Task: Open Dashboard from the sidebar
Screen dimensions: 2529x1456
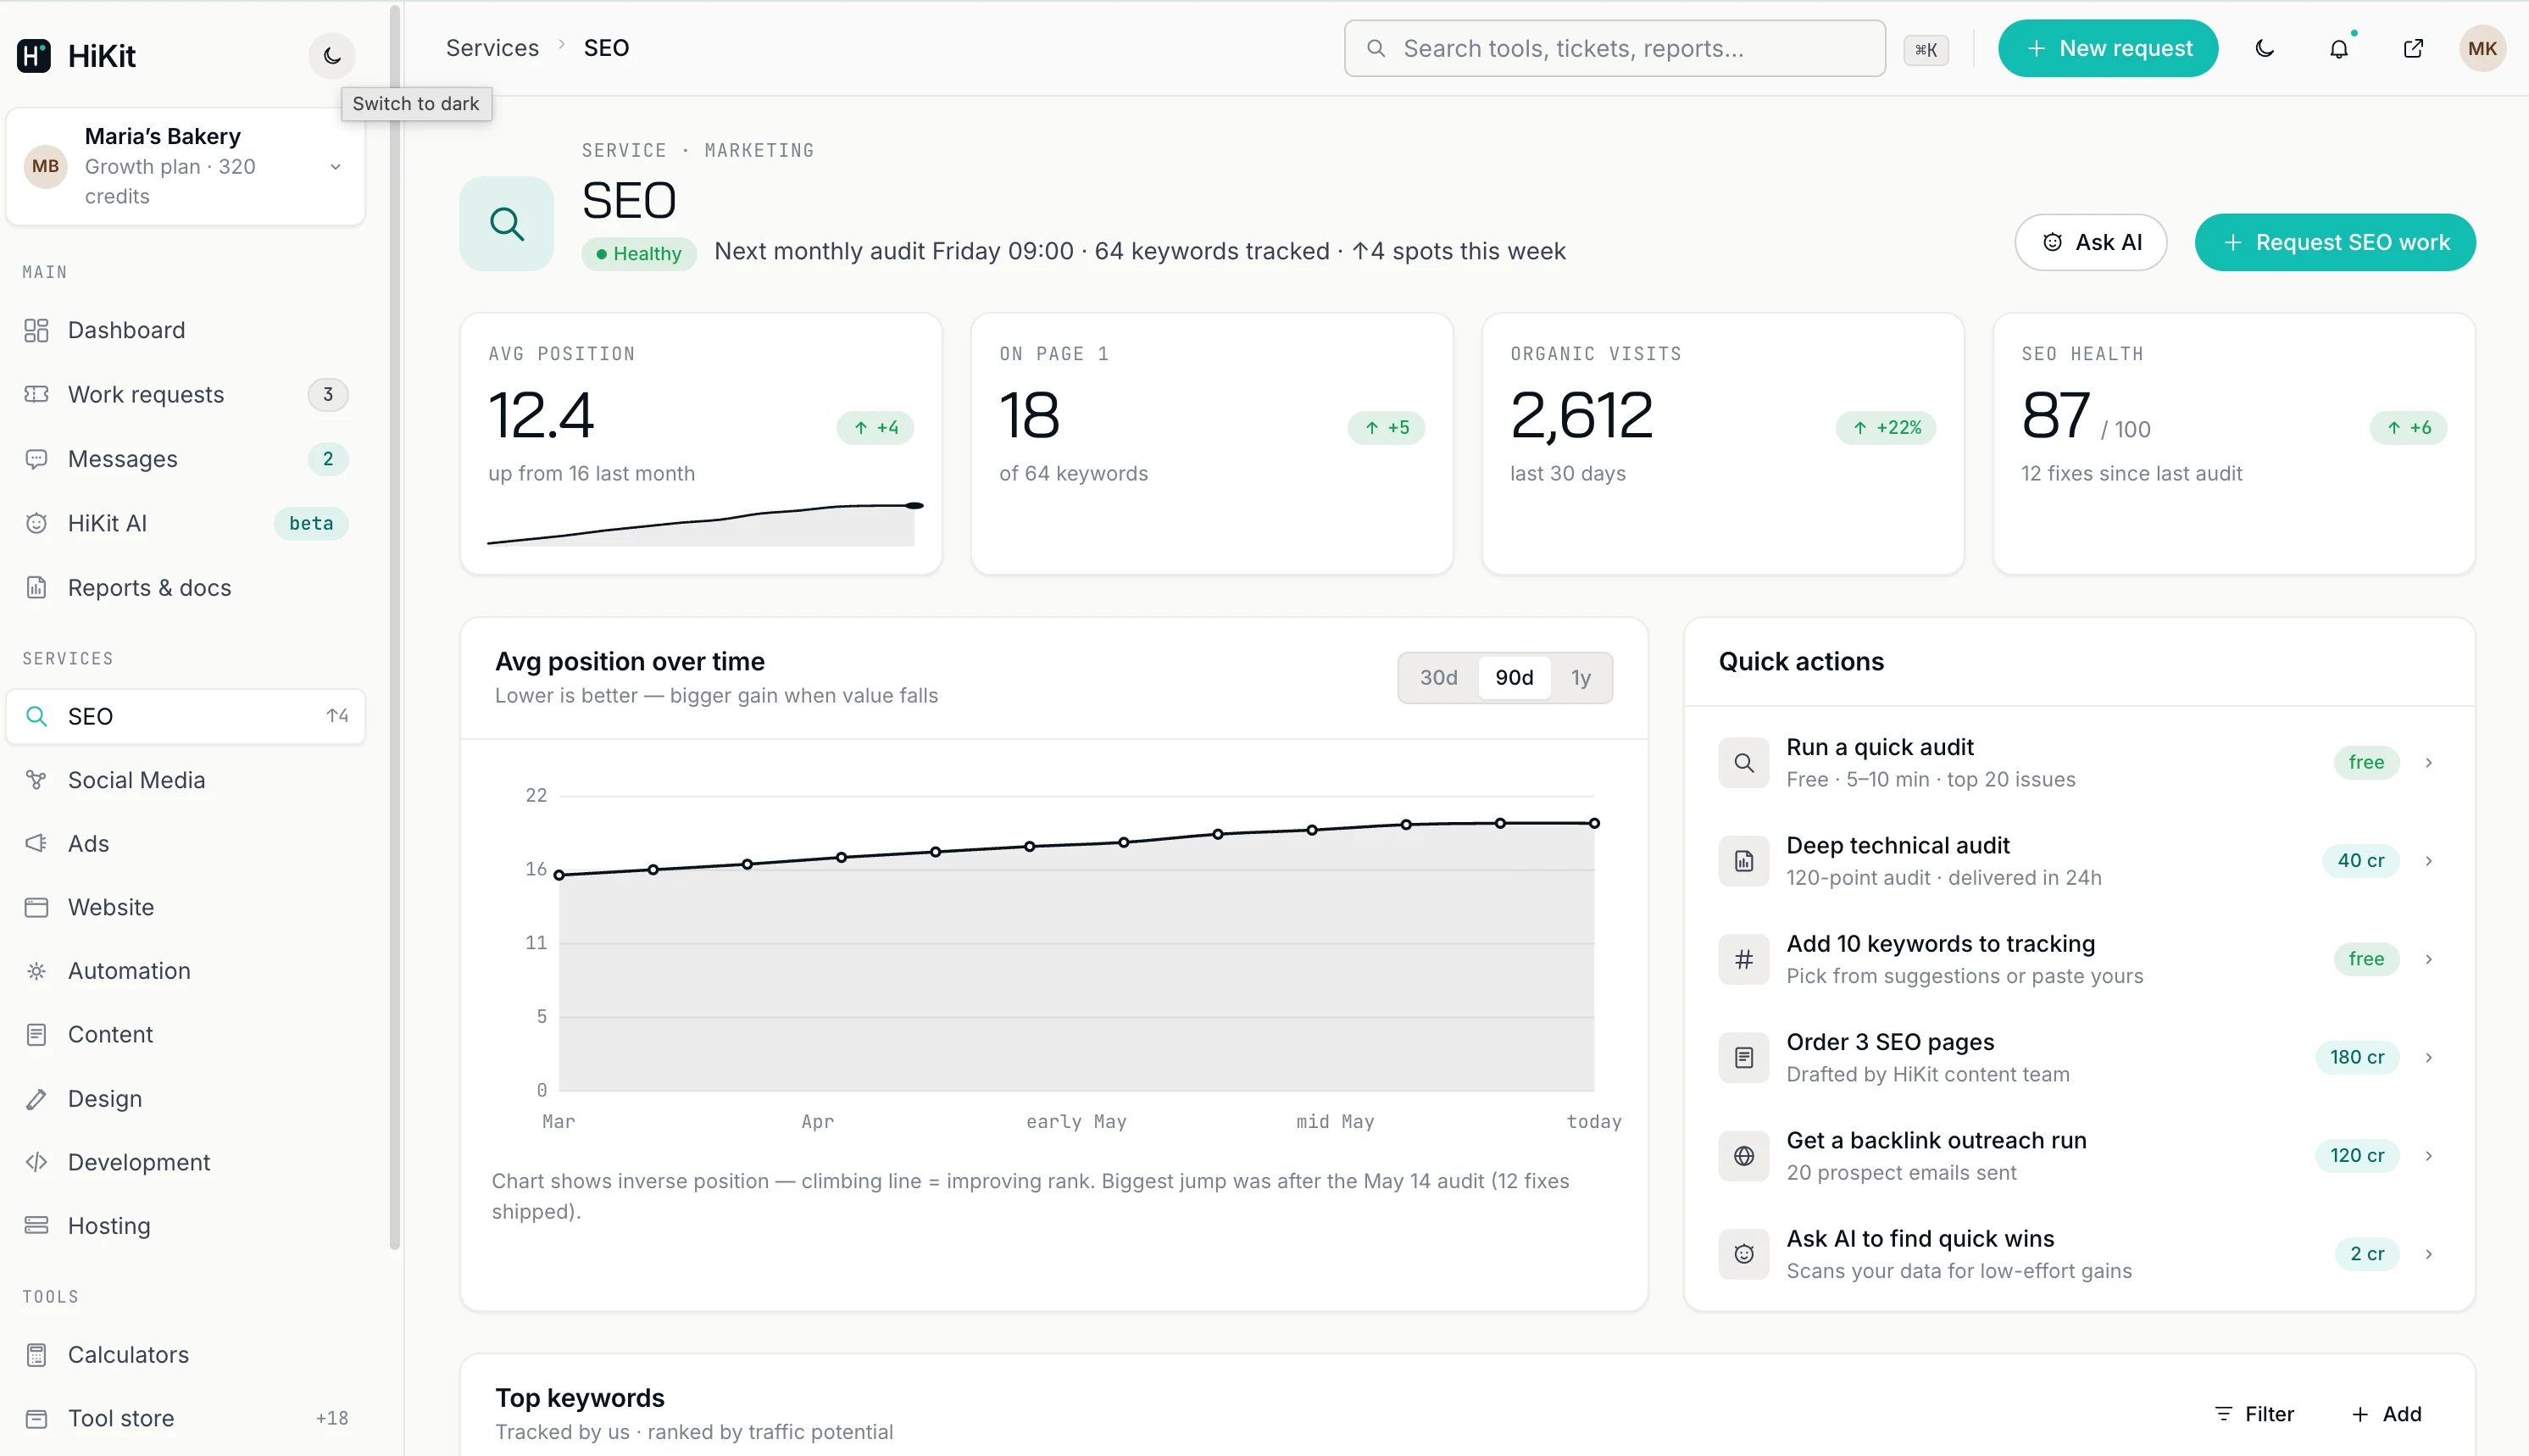Action: pyautogui.click(x=186, y=330)
